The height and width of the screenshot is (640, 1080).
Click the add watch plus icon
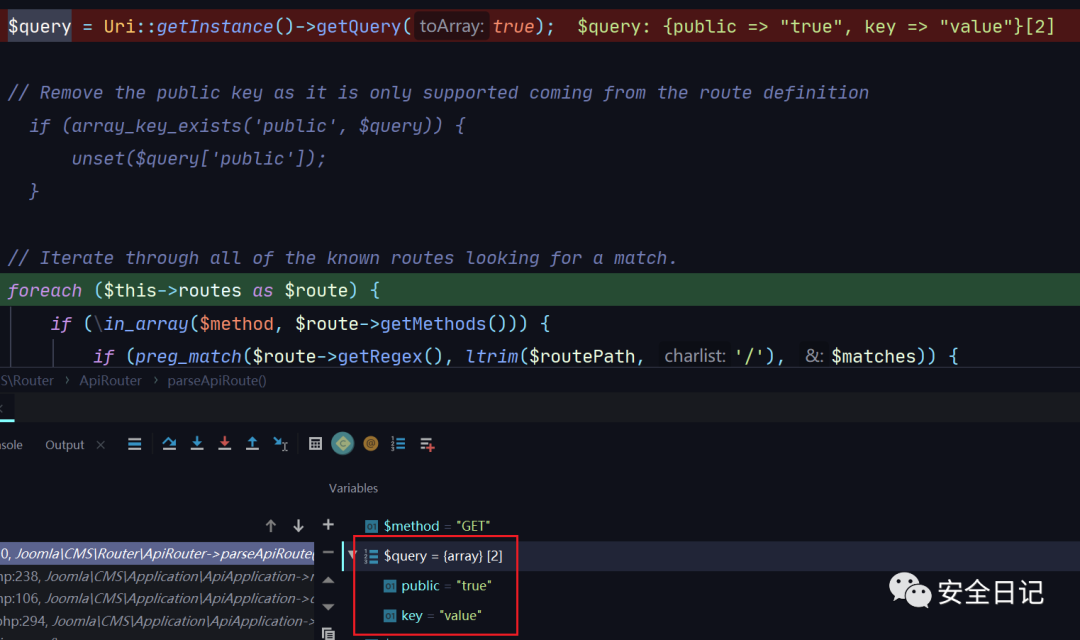pyautogui.click(x=328, y=525)
